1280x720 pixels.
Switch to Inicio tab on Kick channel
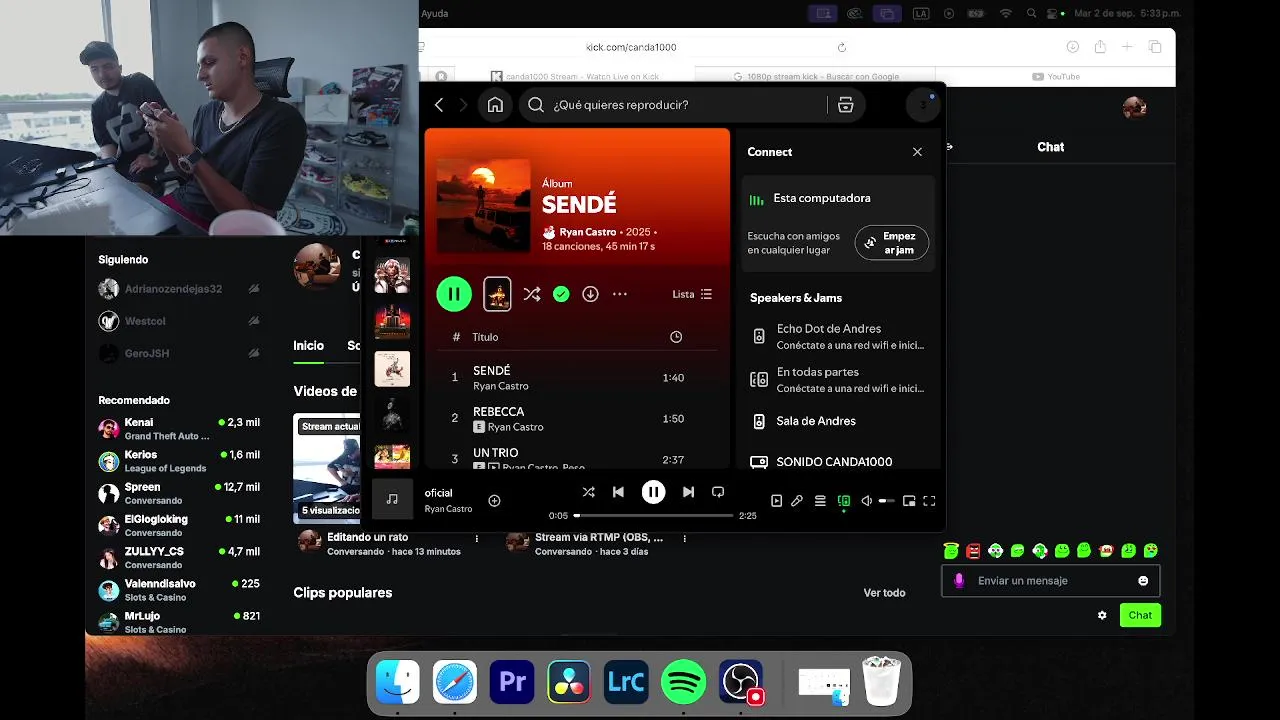click(x=308, y=346)
